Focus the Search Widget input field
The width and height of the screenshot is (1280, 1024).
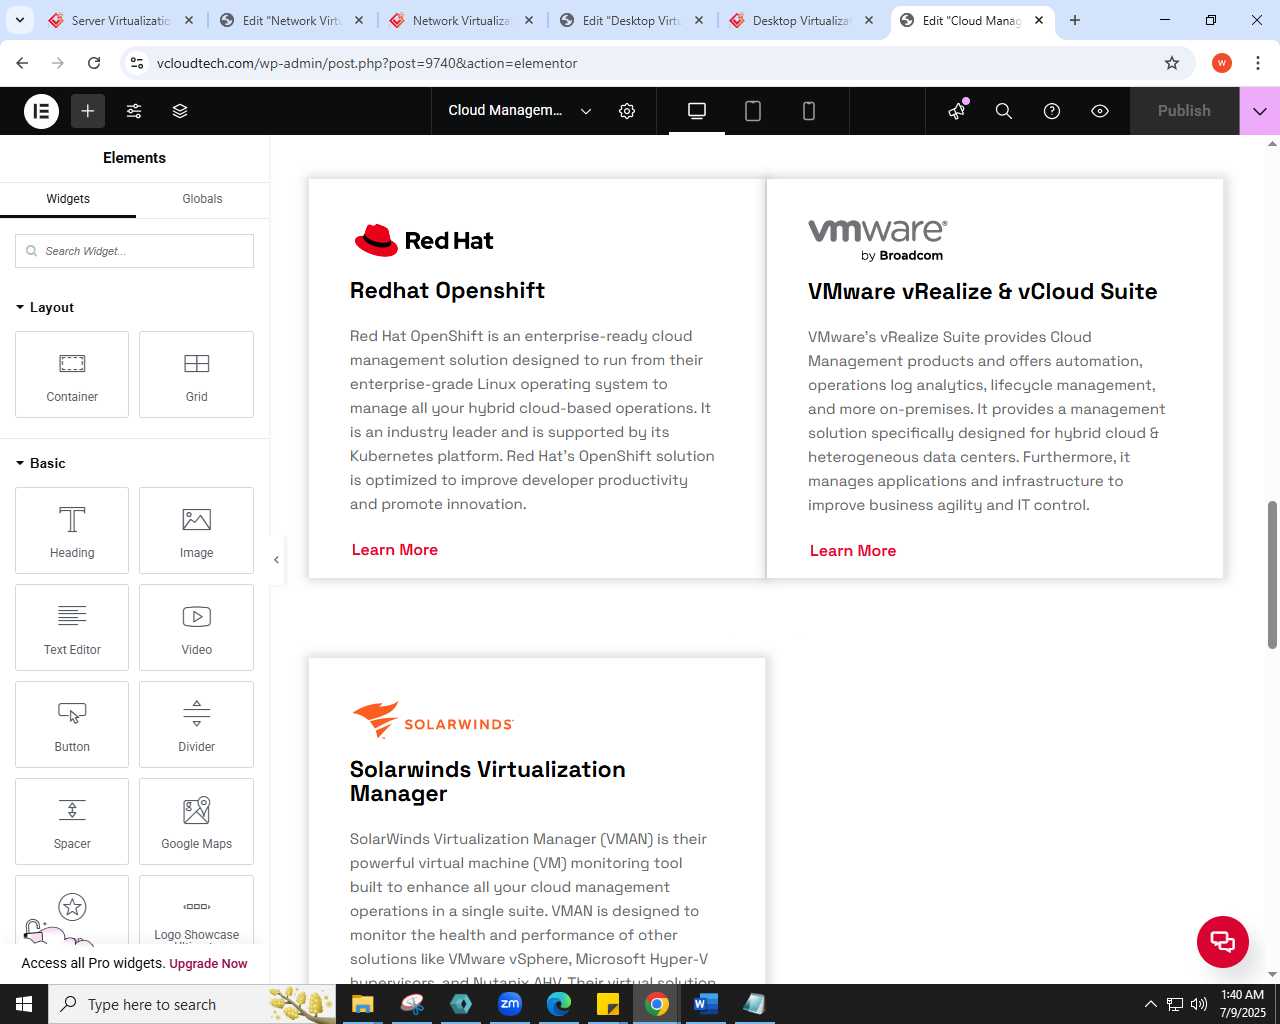point(134,251)
